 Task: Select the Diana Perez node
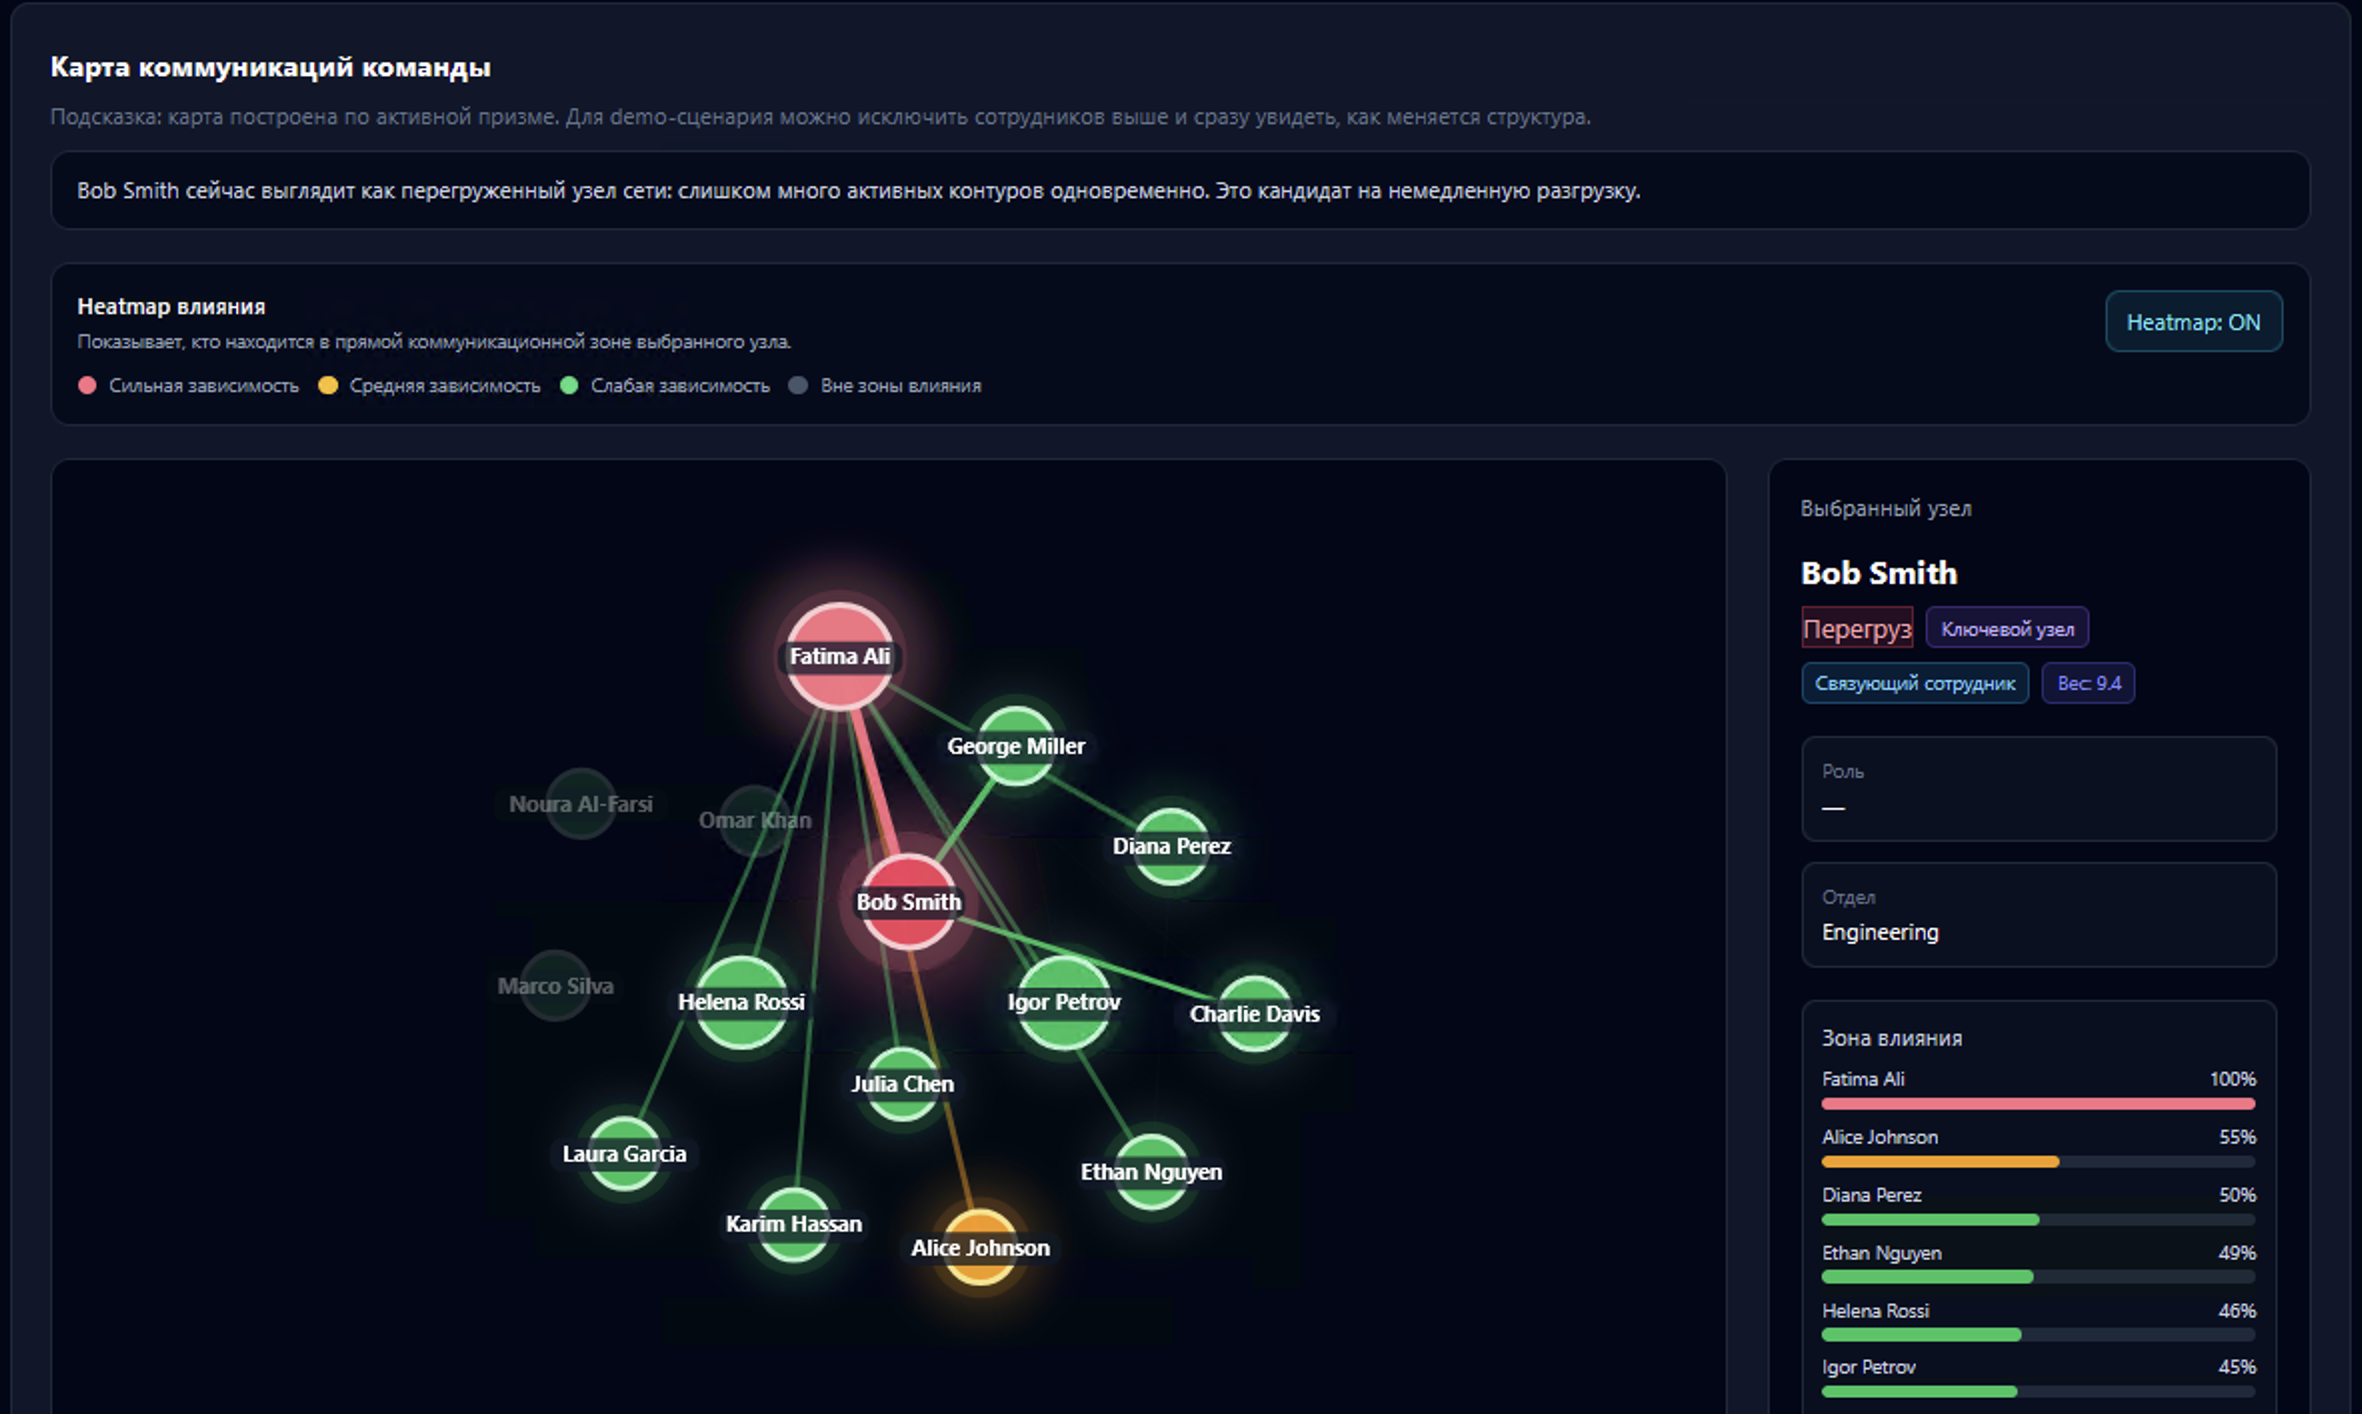point(1171,846)
